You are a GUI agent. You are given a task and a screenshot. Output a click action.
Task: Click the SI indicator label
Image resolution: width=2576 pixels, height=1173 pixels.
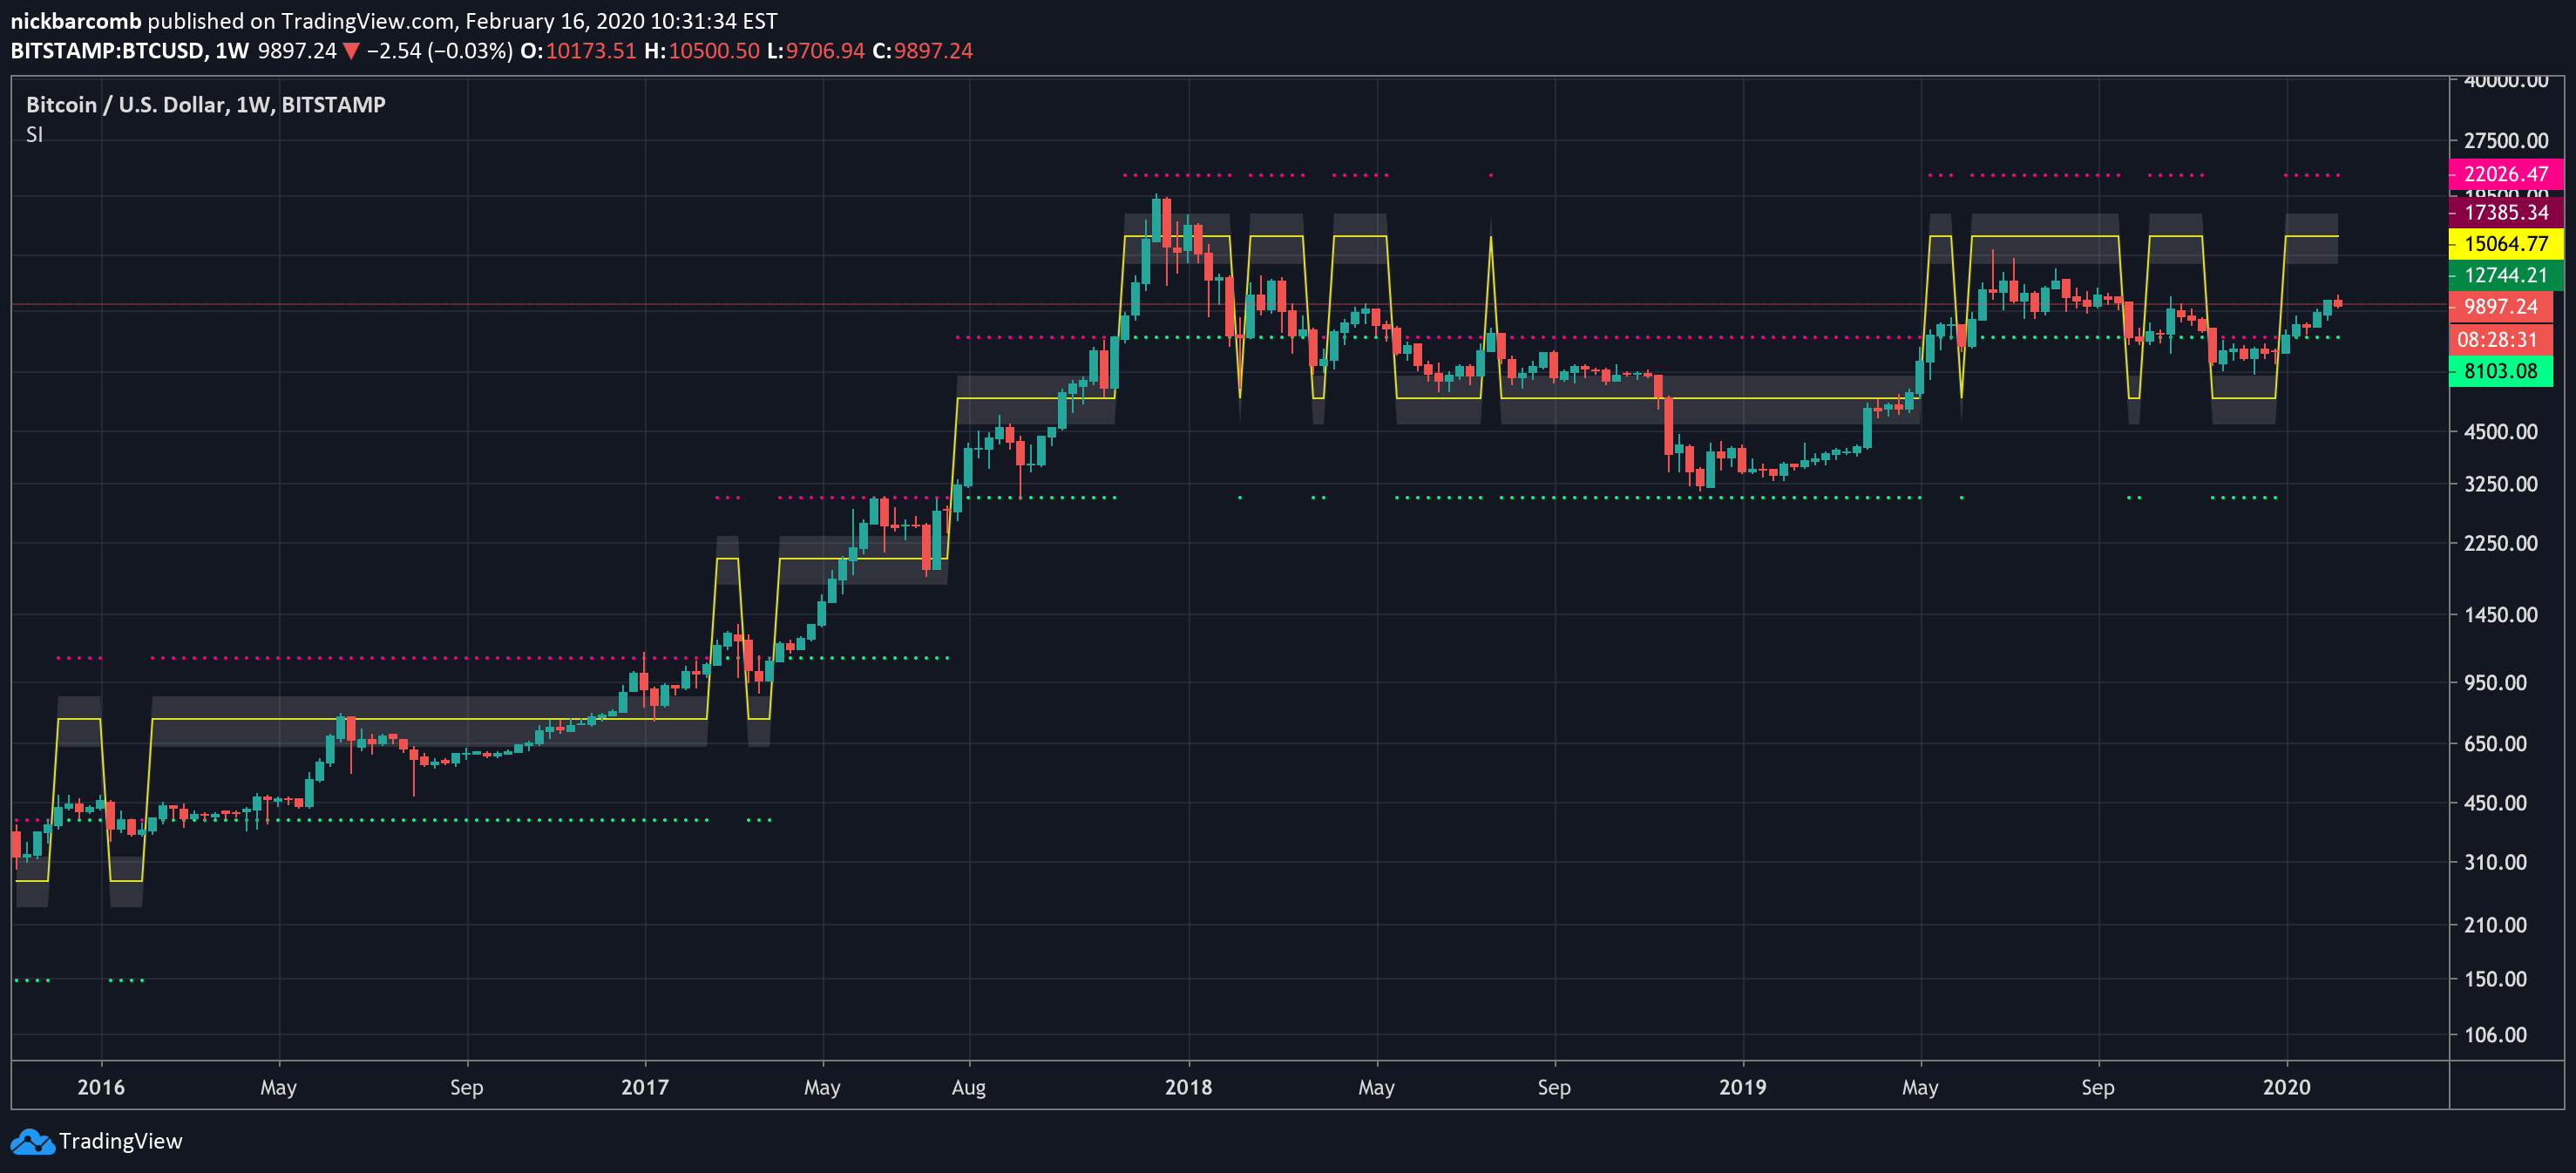point(34,135)
